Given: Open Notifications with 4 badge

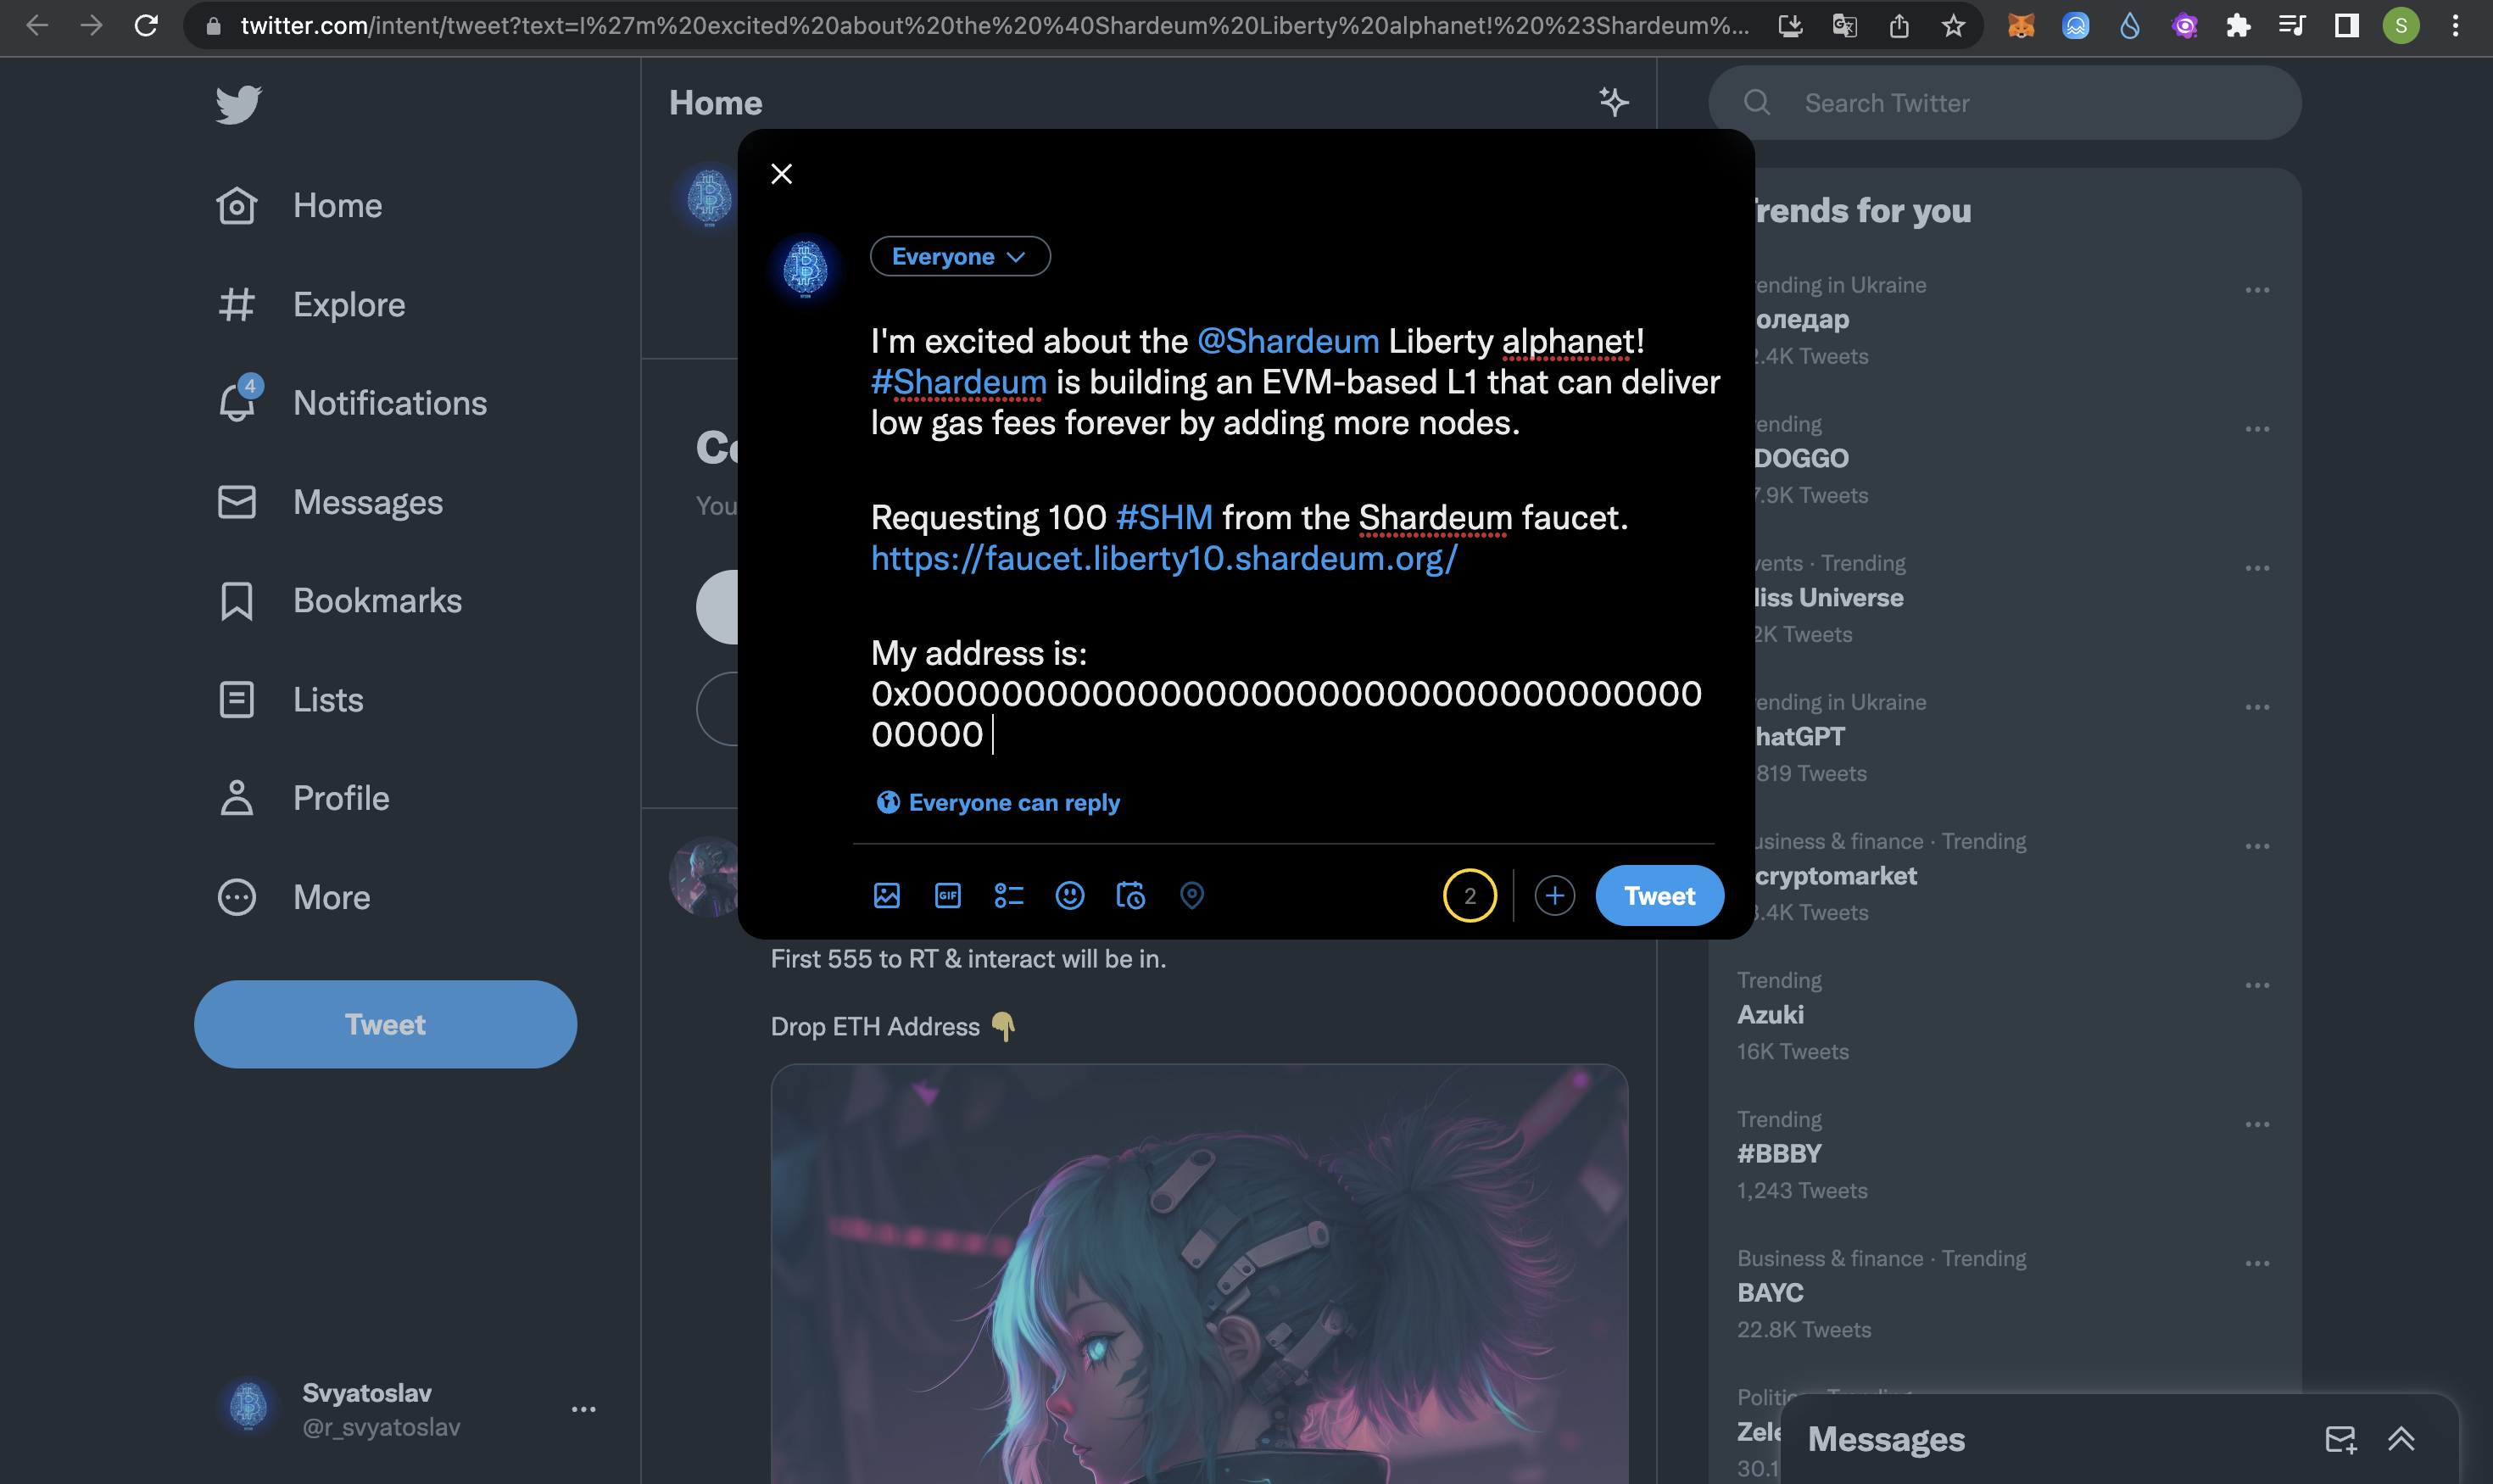Looking at the screenshot, I should (x=352, y=403).
